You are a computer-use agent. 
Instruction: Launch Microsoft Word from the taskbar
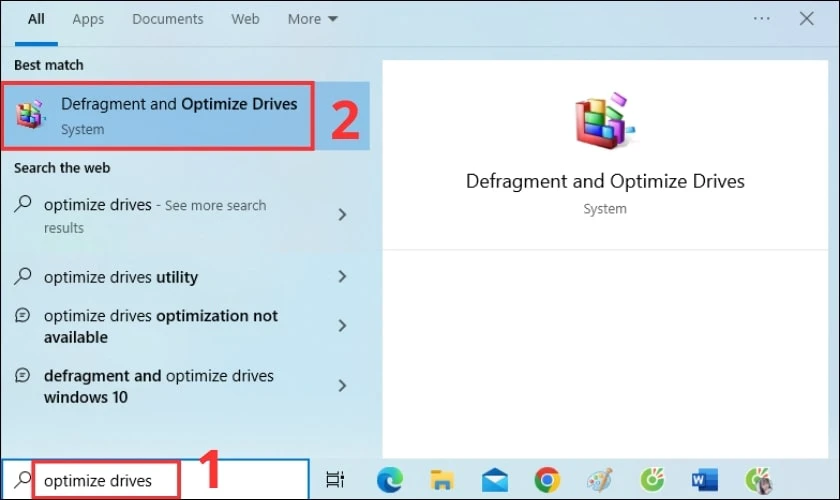point(704,480)
